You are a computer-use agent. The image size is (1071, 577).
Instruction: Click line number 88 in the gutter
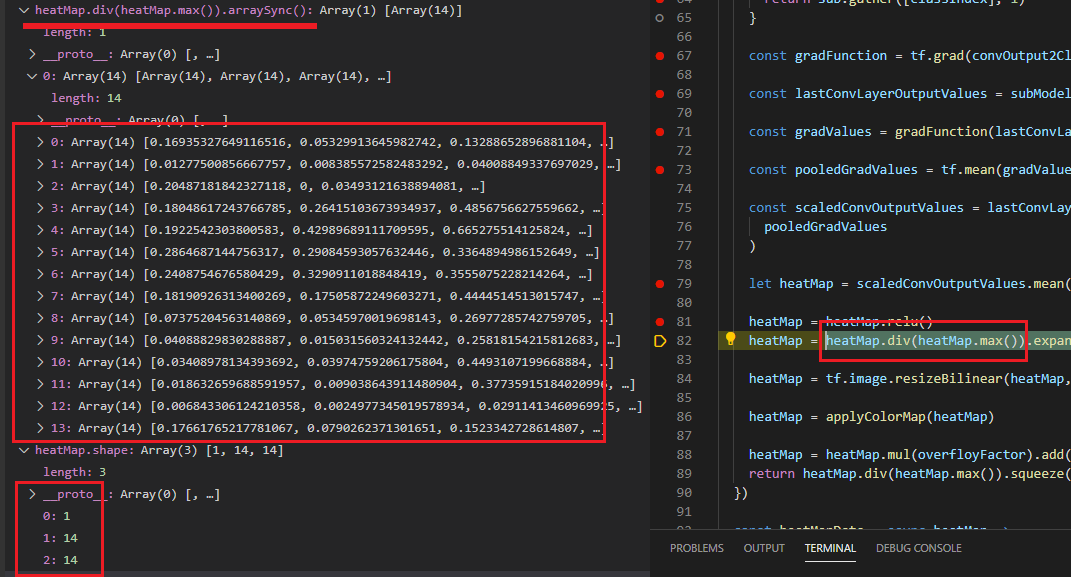pos(684,455)
